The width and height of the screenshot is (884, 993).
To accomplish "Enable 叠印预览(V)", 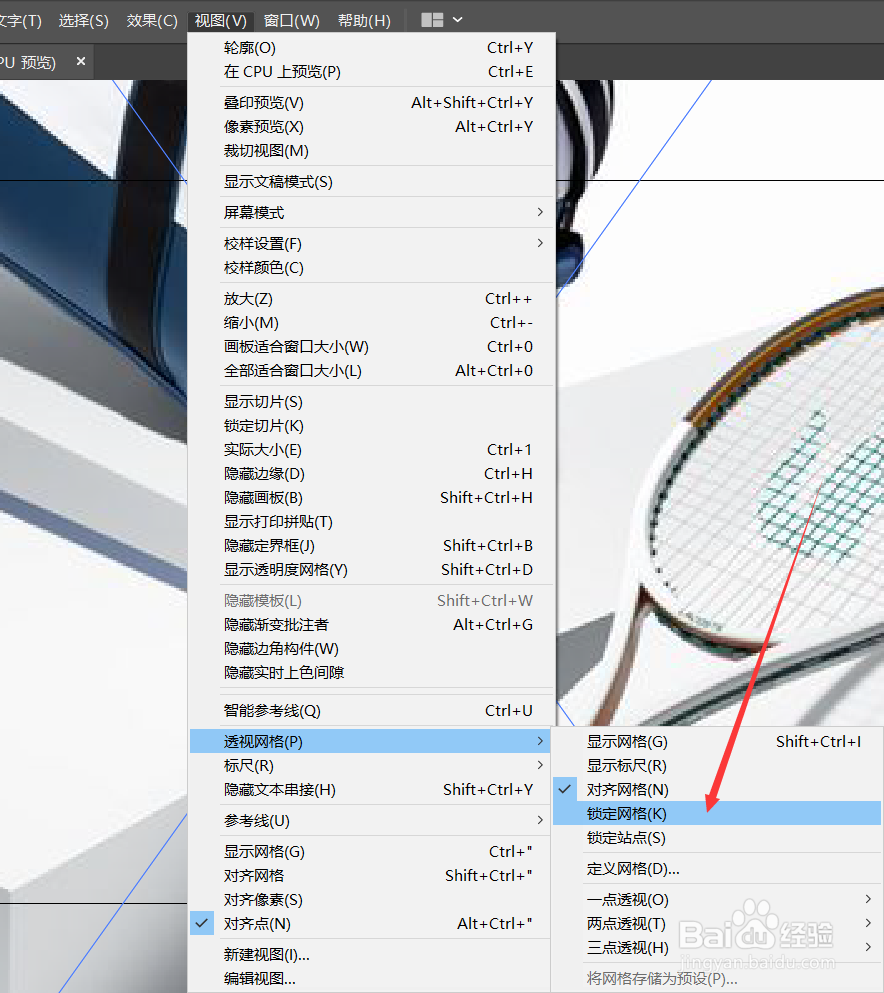I will [x=372, y=103].
